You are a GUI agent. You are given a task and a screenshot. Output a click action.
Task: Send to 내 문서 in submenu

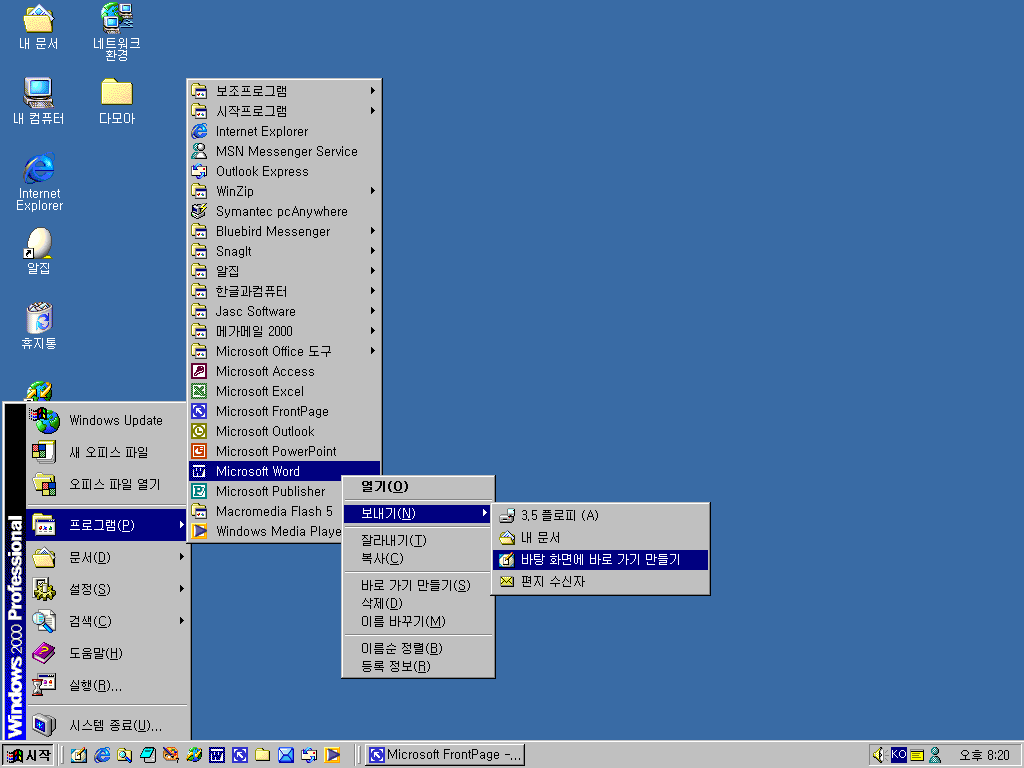[600, 538]
